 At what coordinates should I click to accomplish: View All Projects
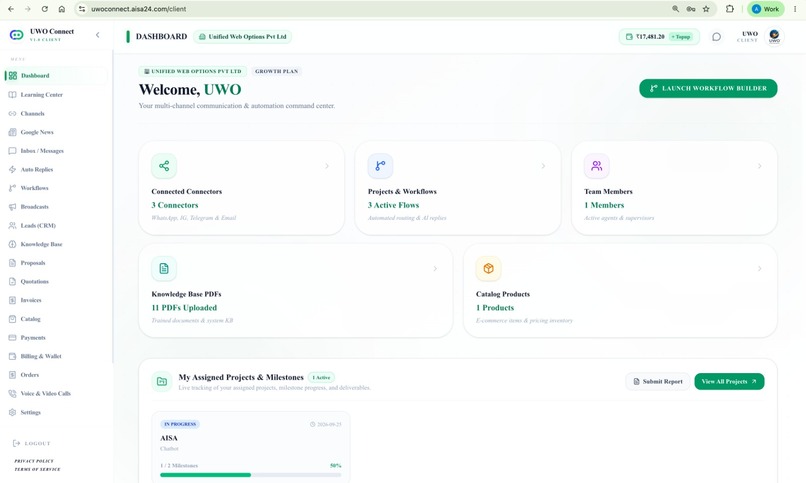[x=729, y=381]
